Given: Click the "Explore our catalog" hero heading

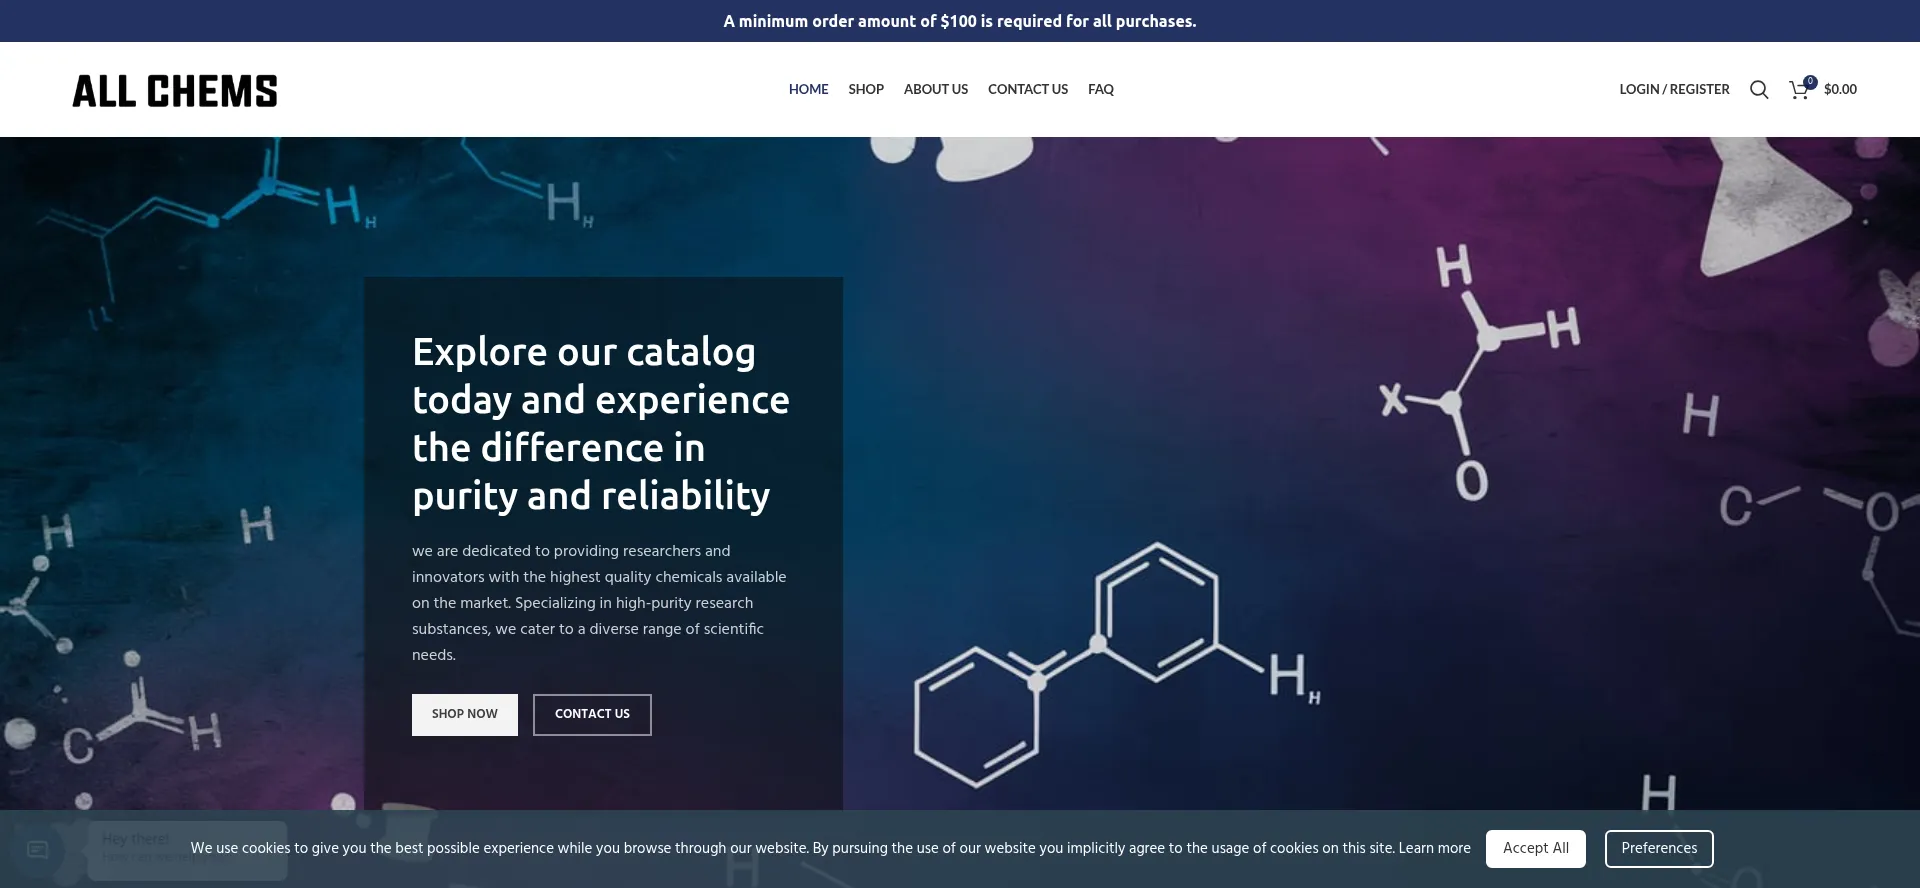Looking at the screenshot, I should [x=600, y=423].
